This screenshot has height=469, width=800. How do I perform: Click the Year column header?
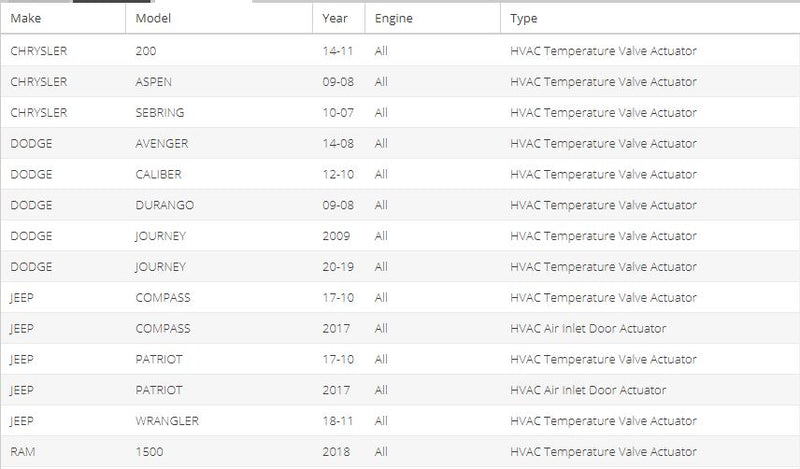(339, 18)
